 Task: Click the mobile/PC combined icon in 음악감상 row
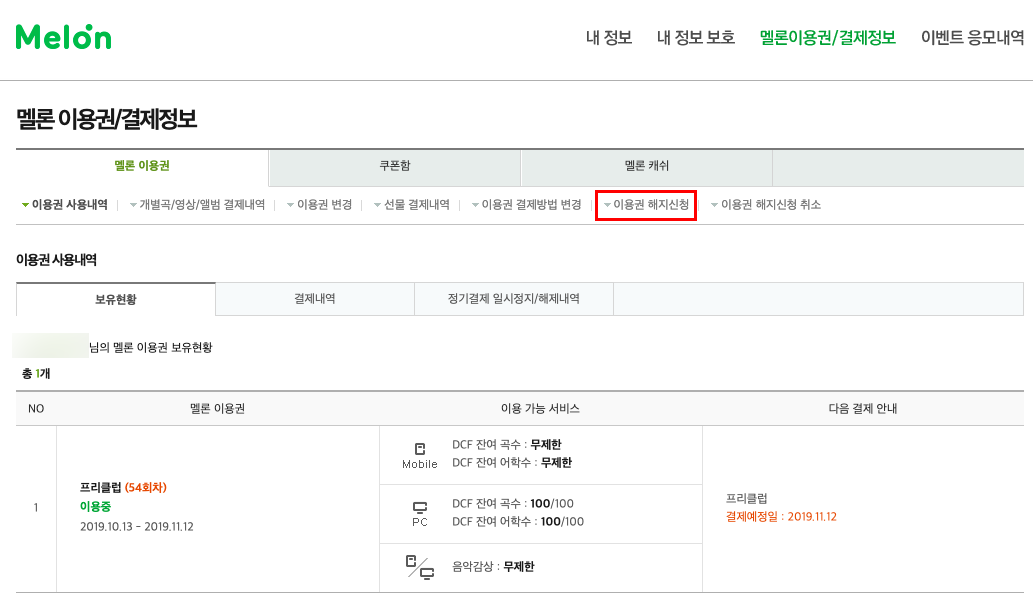pos(420,567)
